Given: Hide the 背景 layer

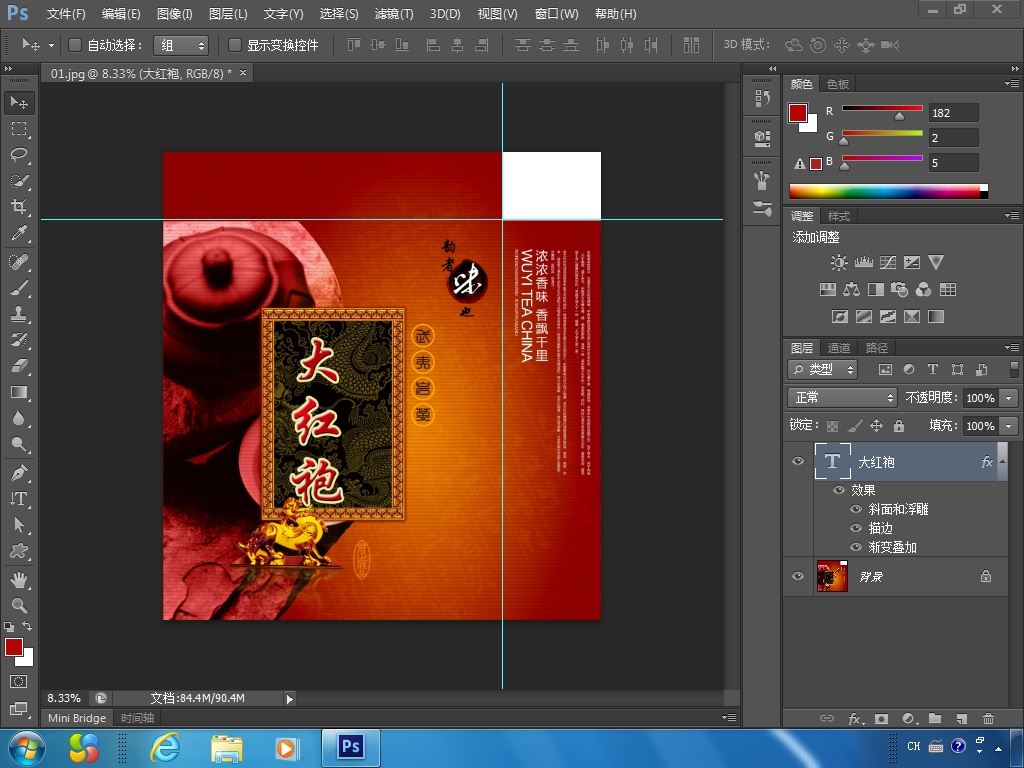Looking at the screenshot, I should [797, 576].
